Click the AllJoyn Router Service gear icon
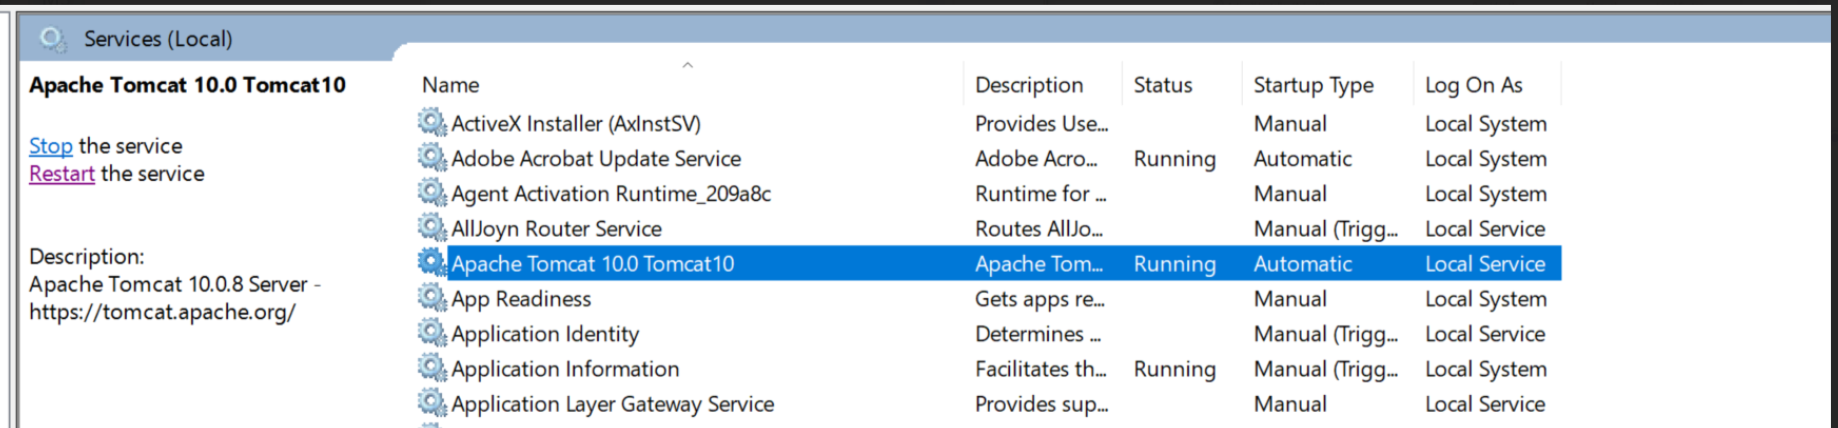The image size is (1838, 428). coord(432,228)
